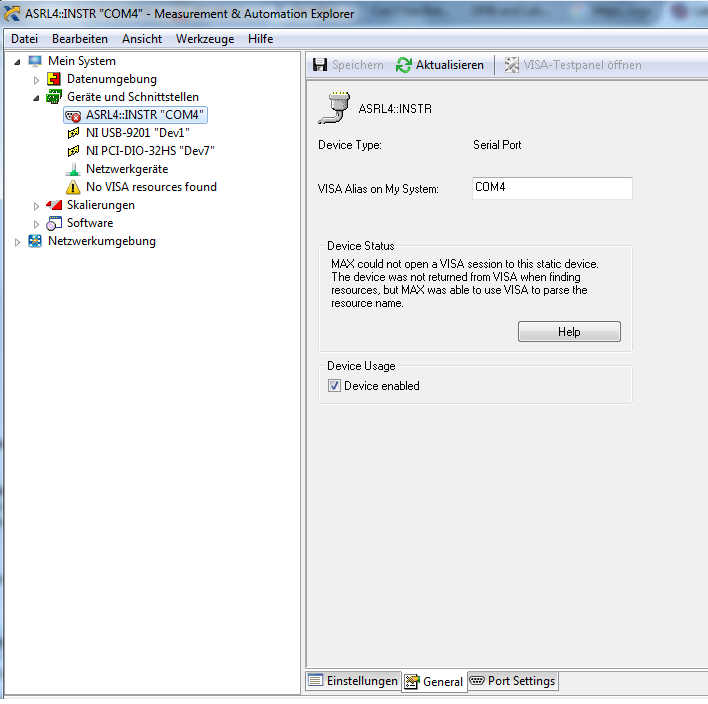Viewport: 708px width, 704px height.
Task: Click the serial connector icon beside ASRL4::INSTR
Action: 335,108
